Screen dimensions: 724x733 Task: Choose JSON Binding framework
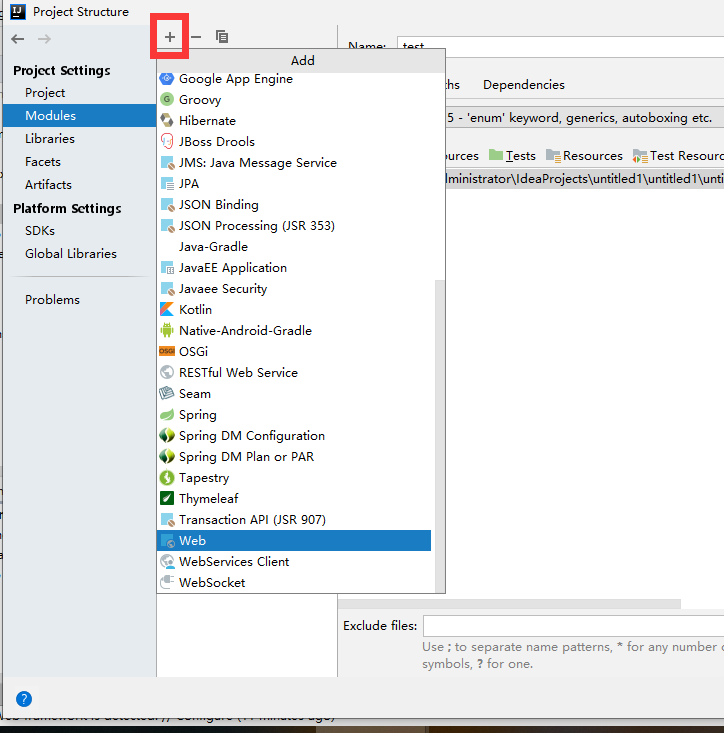tap(294, 205)
